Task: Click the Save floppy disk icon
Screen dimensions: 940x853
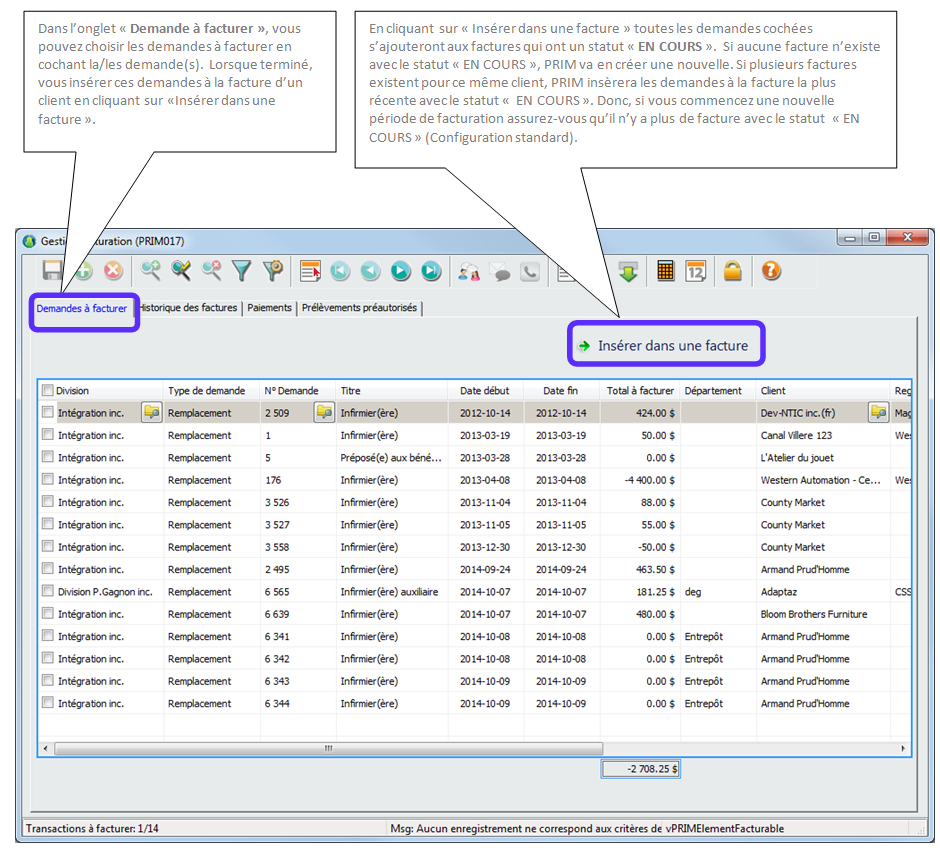Action: click(x=53, y=271)
